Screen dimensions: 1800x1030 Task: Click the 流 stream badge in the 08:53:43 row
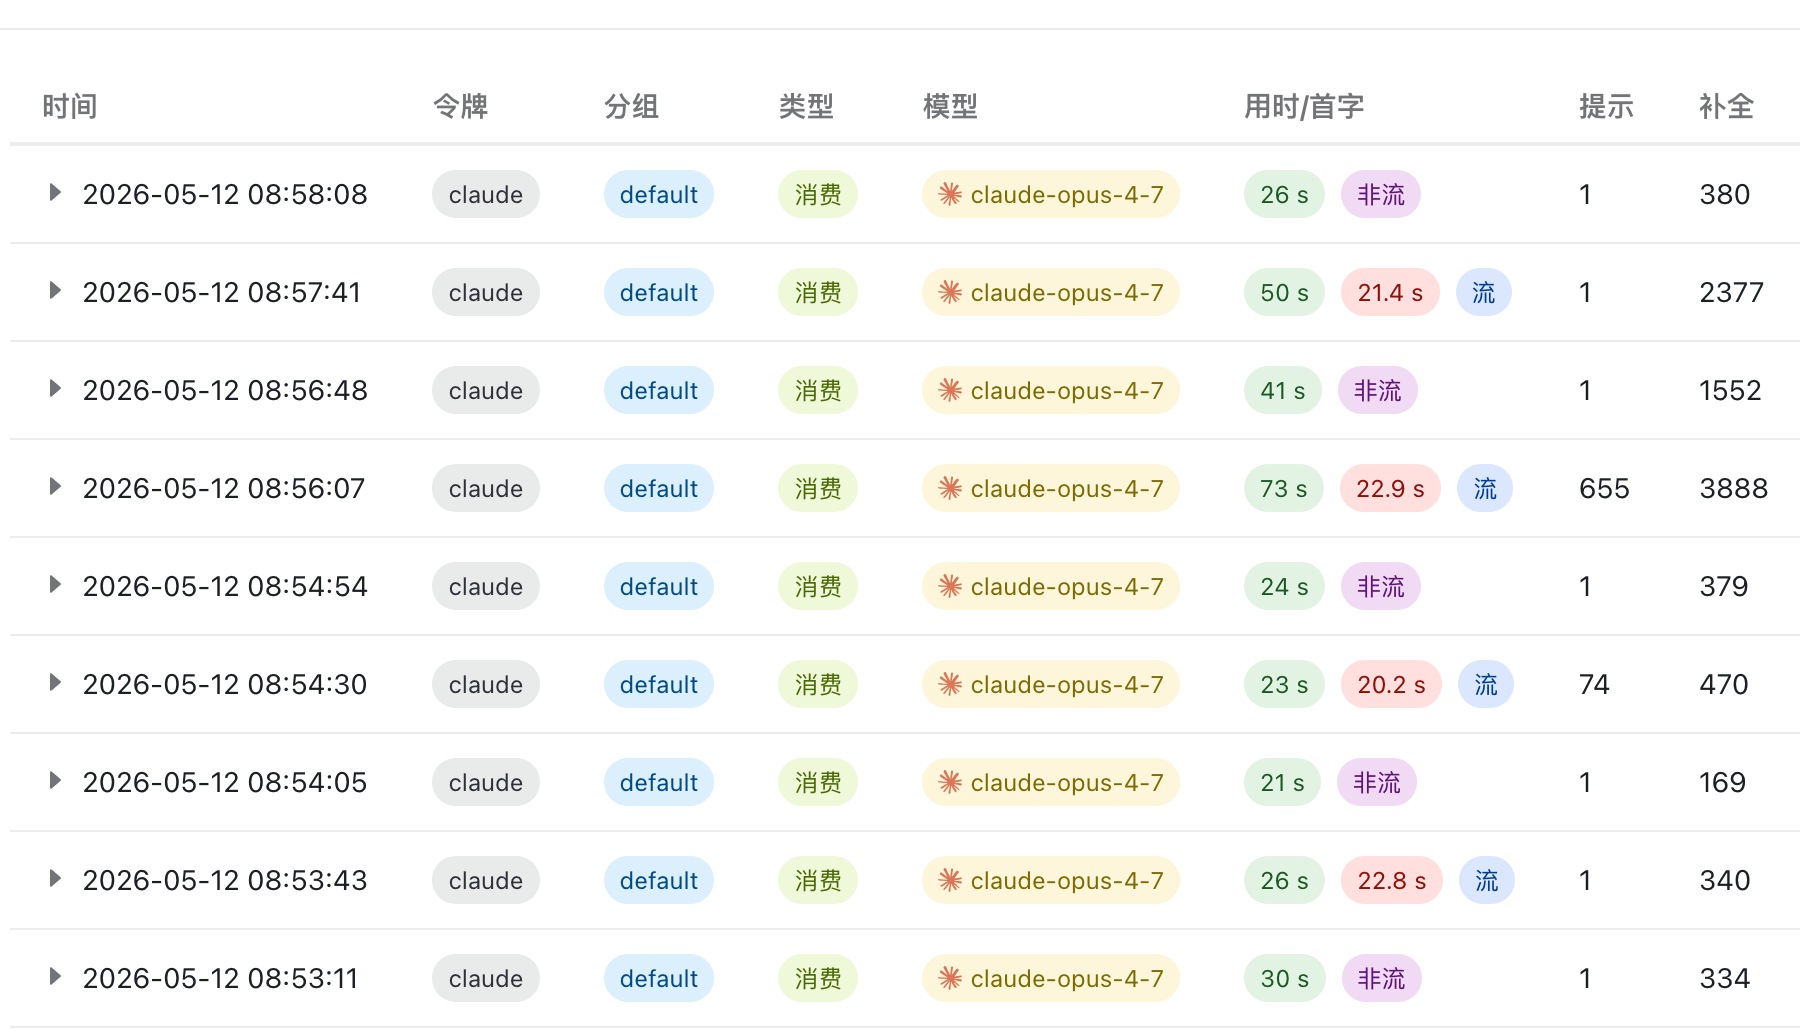click(x=1486, y=880)
